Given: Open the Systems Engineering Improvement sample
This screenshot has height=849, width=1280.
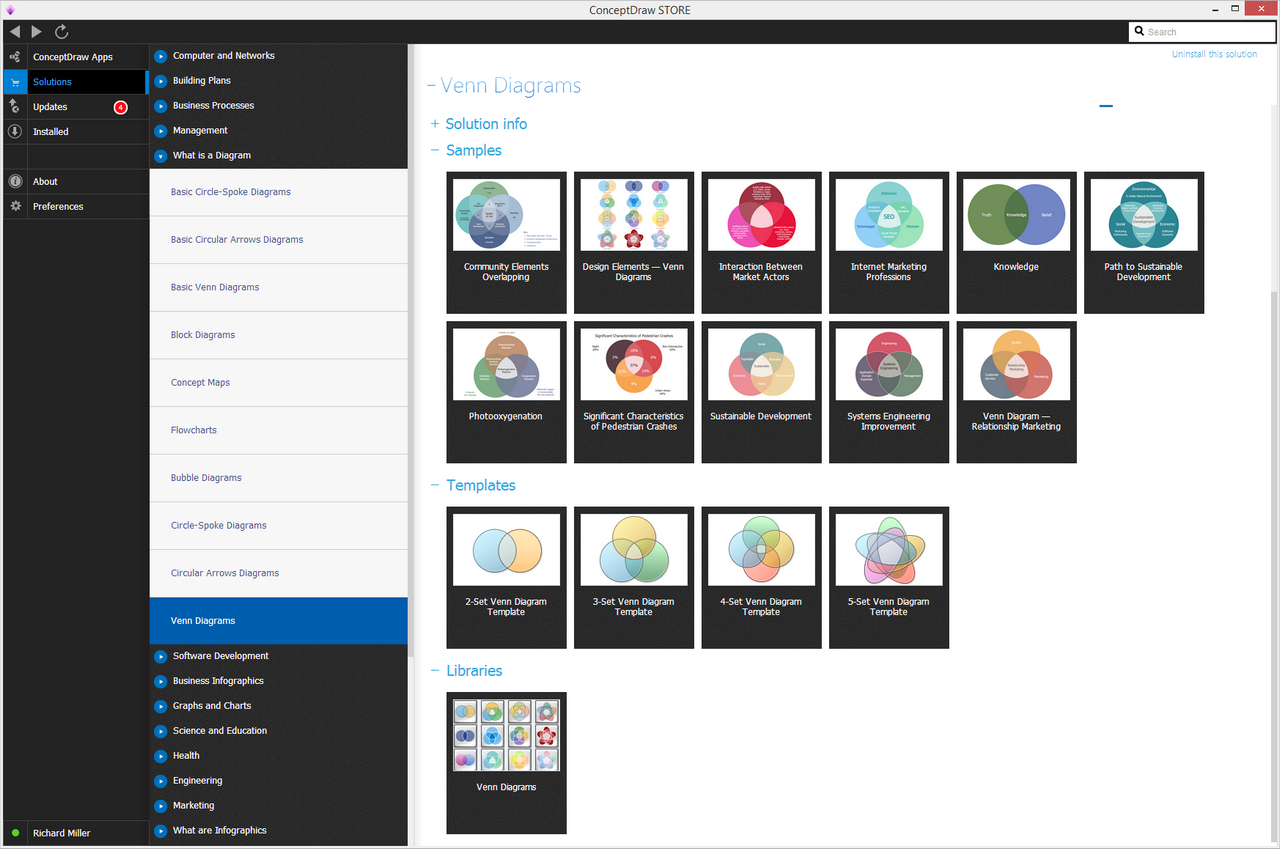Looking at the screenshot, I should click(889, 392).
